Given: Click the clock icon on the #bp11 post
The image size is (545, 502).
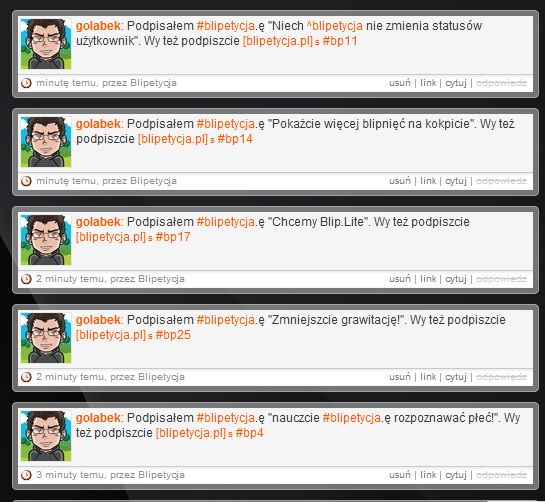Looking at the screenshot, I should click(x=26, y=83).
